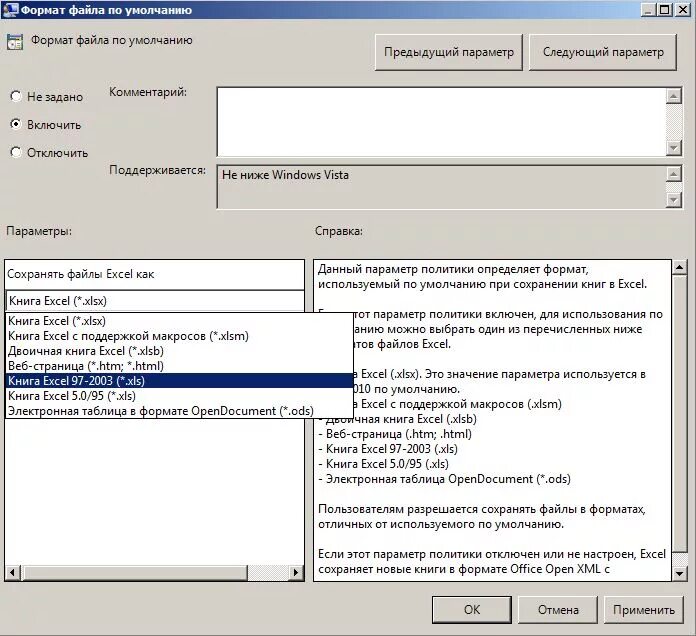
Task: Choose 'Двоичная книга Excel (*.xlsb)' option
Action: point(179,351)
